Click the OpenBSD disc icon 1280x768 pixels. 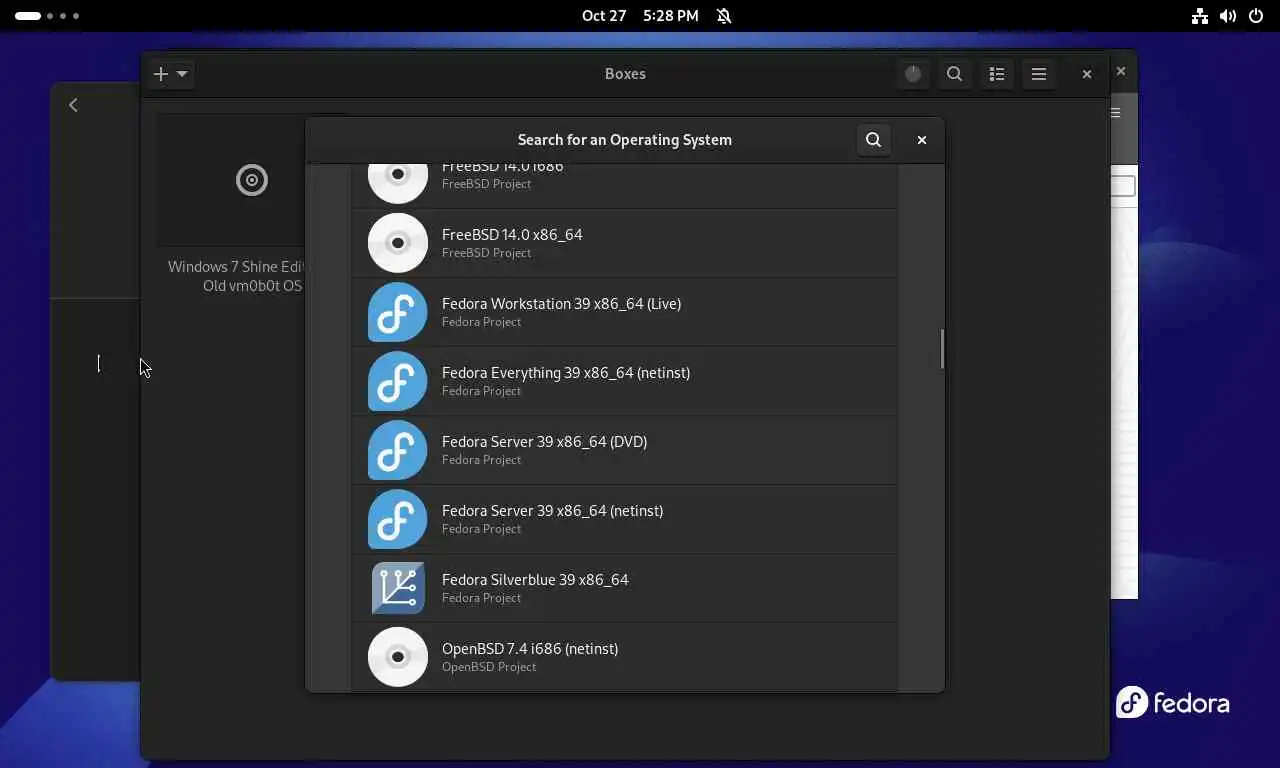[398, 657]
